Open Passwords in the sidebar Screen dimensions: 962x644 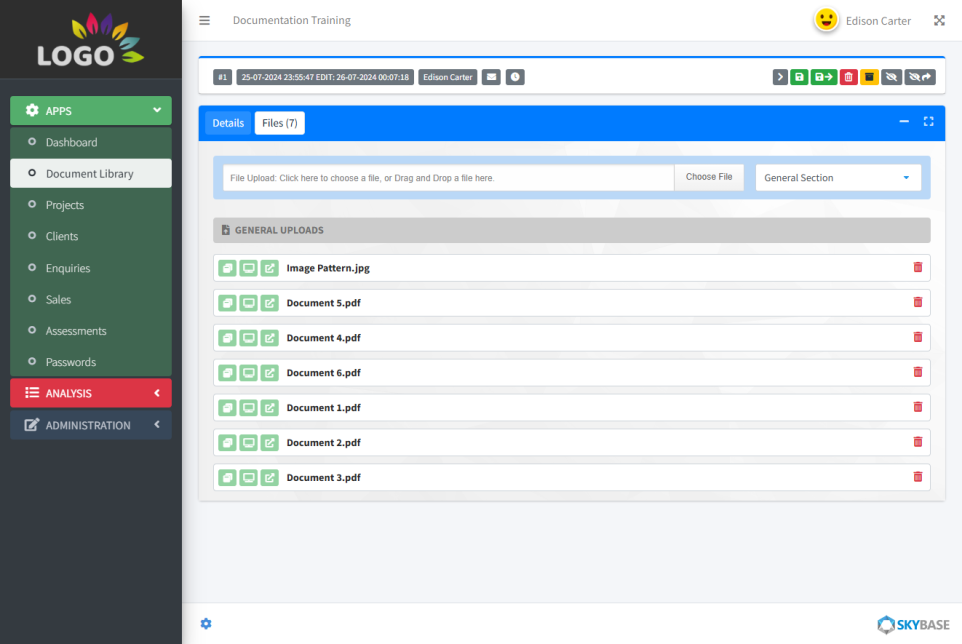click(x=91, y=362)
